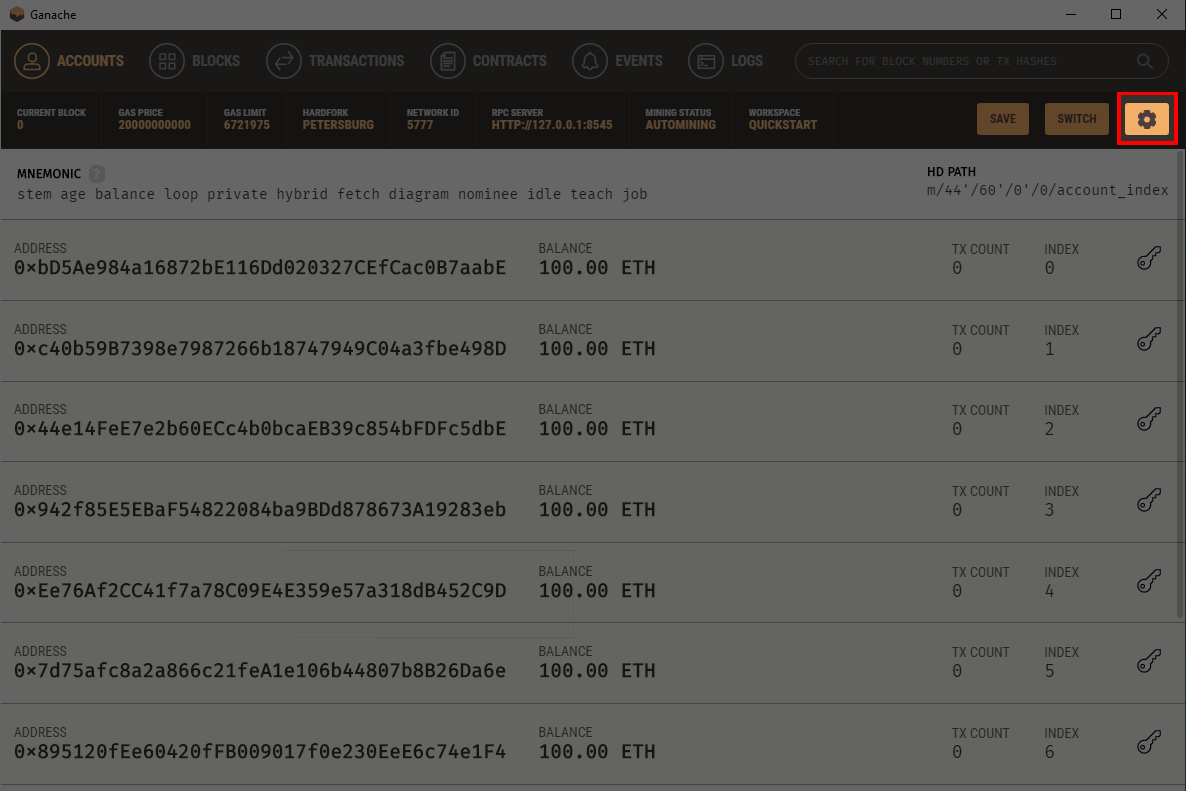Click the gas price value 20000000000
1186x791 pixels.
pos(154,125)
